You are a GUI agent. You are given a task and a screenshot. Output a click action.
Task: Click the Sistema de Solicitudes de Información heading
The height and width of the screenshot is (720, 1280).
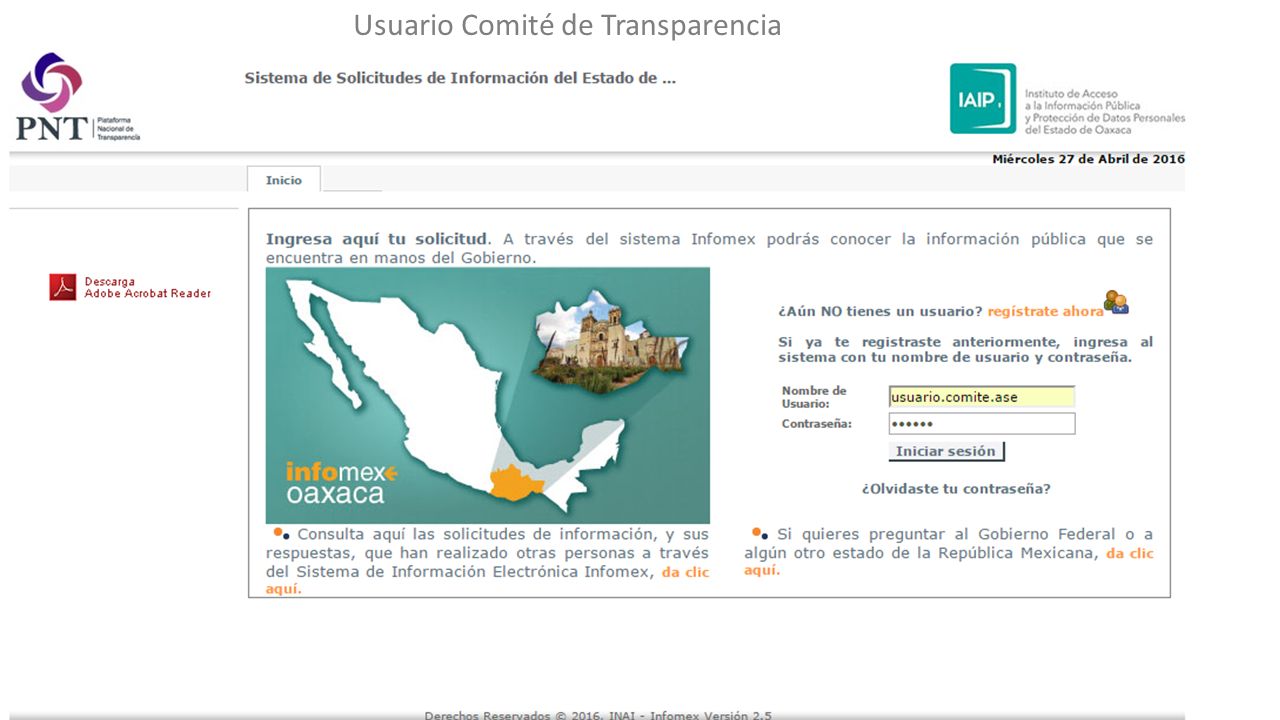click(460, 78)
